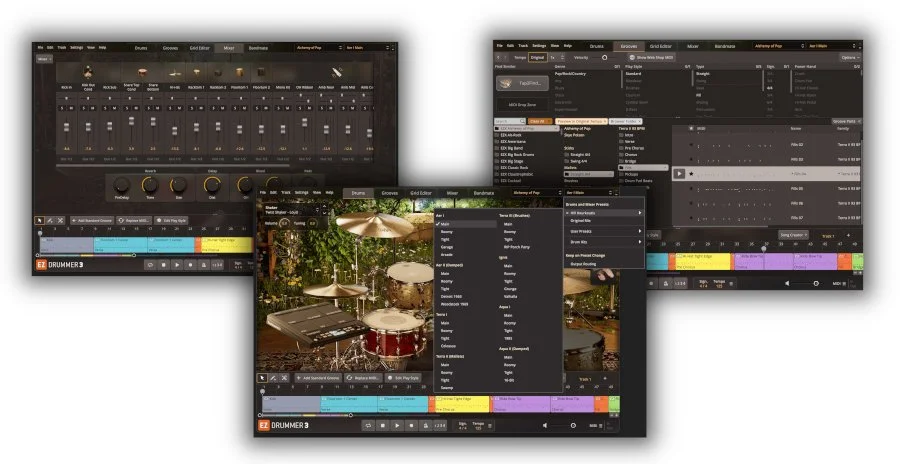Mute the Kick In mixer channel

coord(71,108)
